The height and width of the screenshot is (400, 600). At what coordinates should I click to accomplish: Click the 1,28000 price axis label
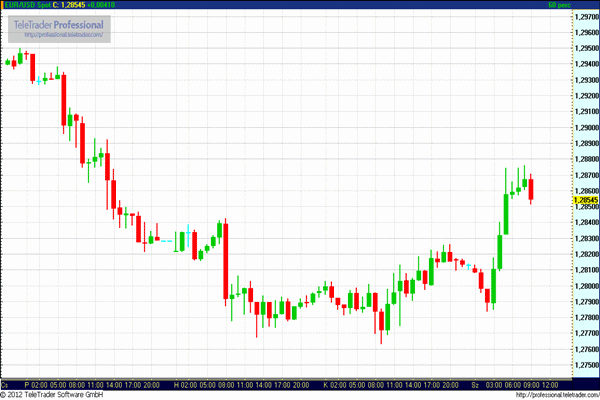(x=586, y=286)
